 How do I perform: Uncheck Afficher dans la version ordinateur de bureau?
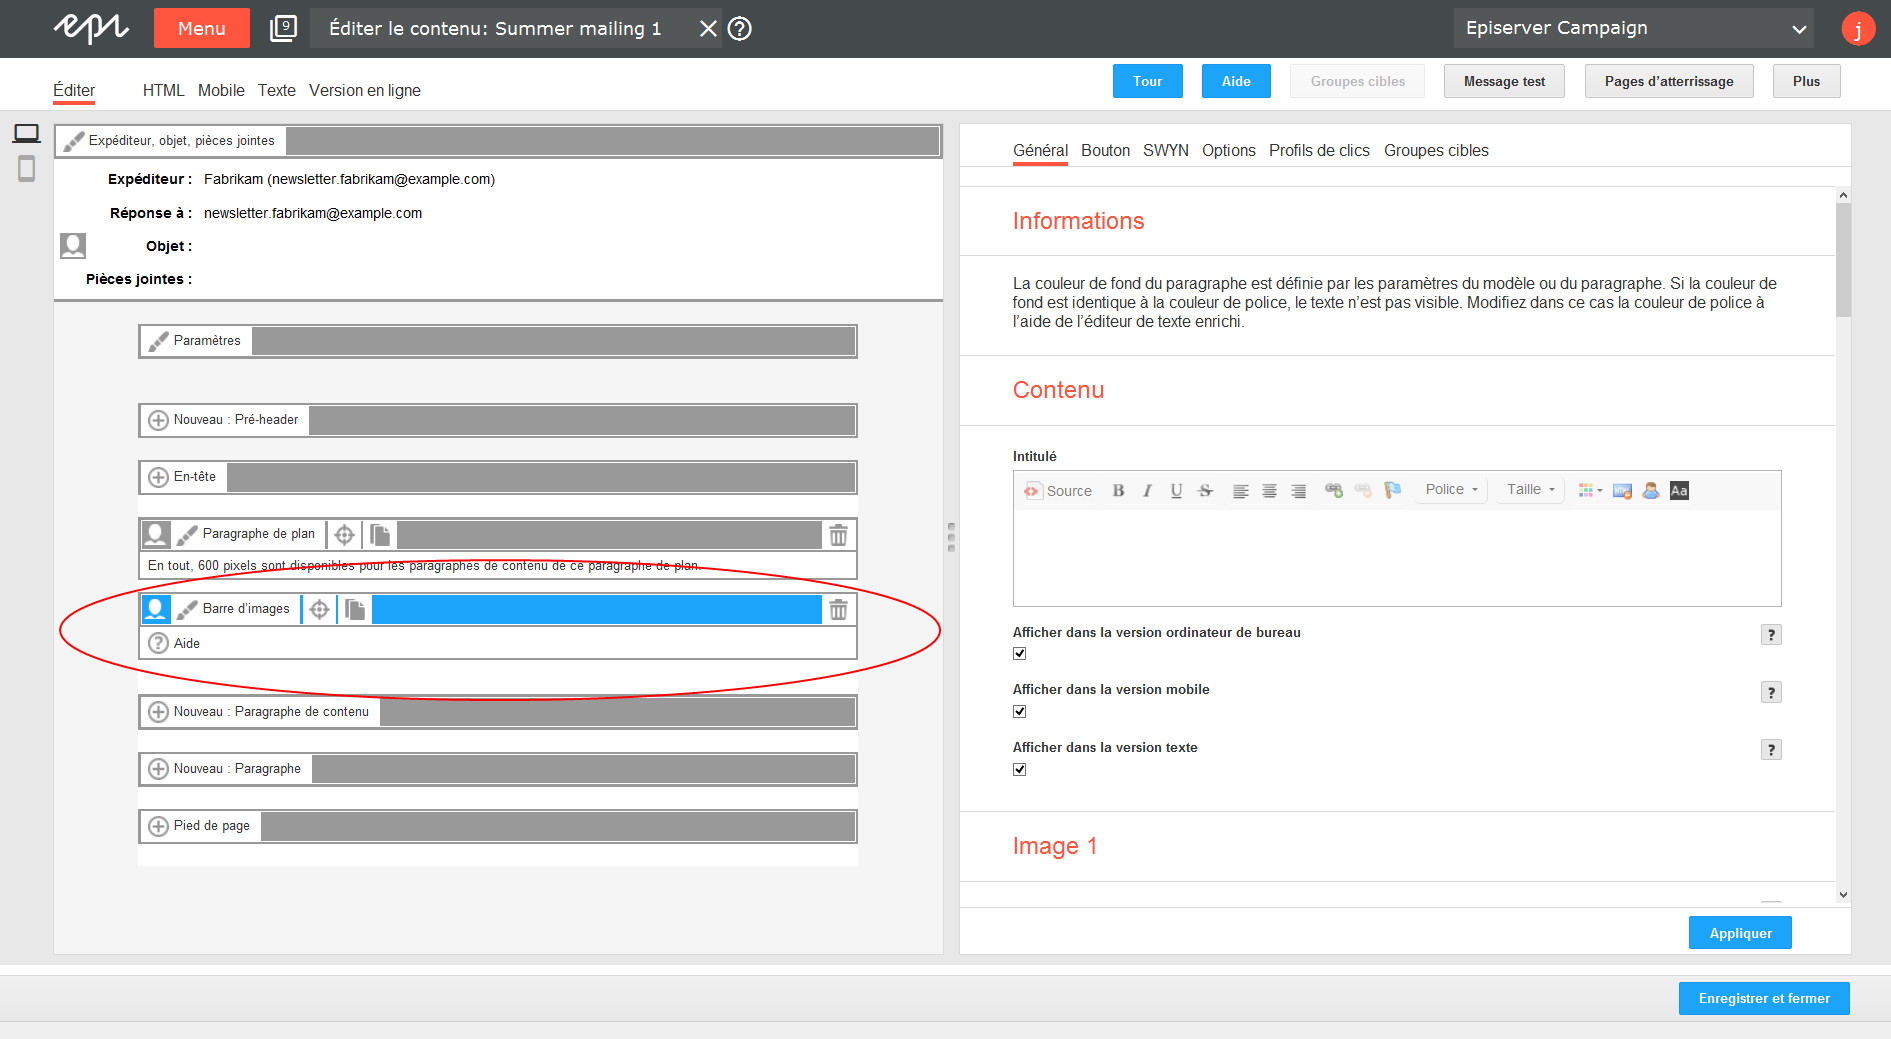[x=1020, y=654]
